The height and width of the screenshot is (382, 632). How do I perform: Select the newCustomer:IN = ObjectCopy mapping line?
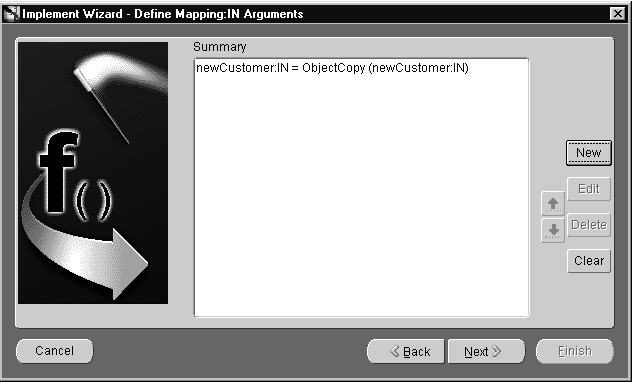[332, 68]
